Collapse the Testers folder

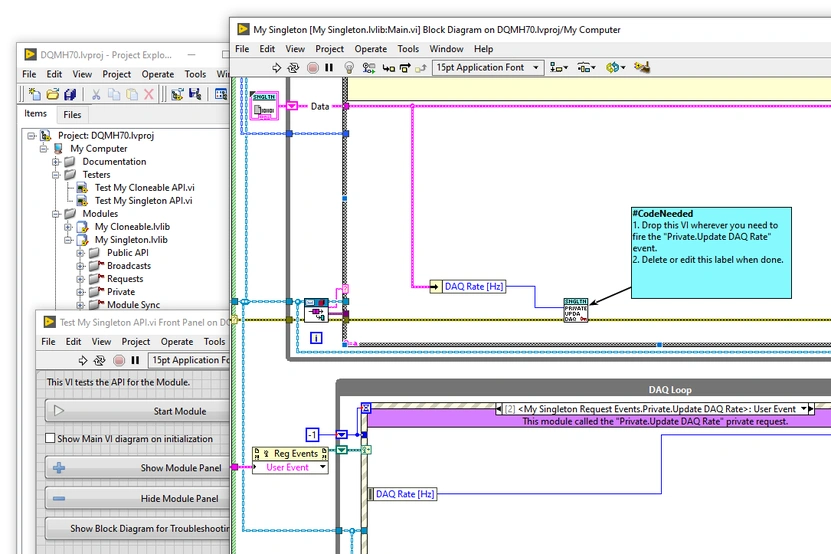coord(56,174)
